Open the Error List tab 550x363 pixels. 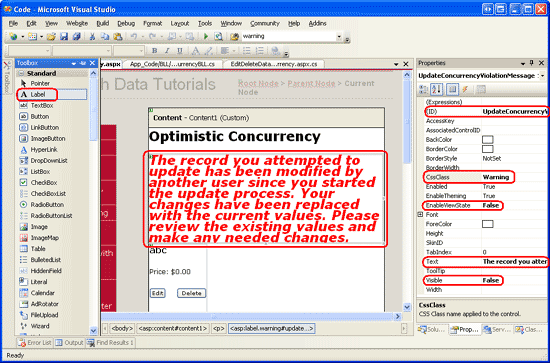(x=35, y=343)
